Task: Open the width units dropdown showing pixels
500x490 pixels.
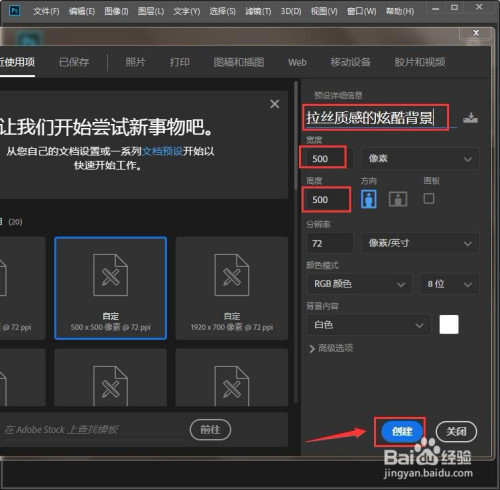Action: [420, 159]
